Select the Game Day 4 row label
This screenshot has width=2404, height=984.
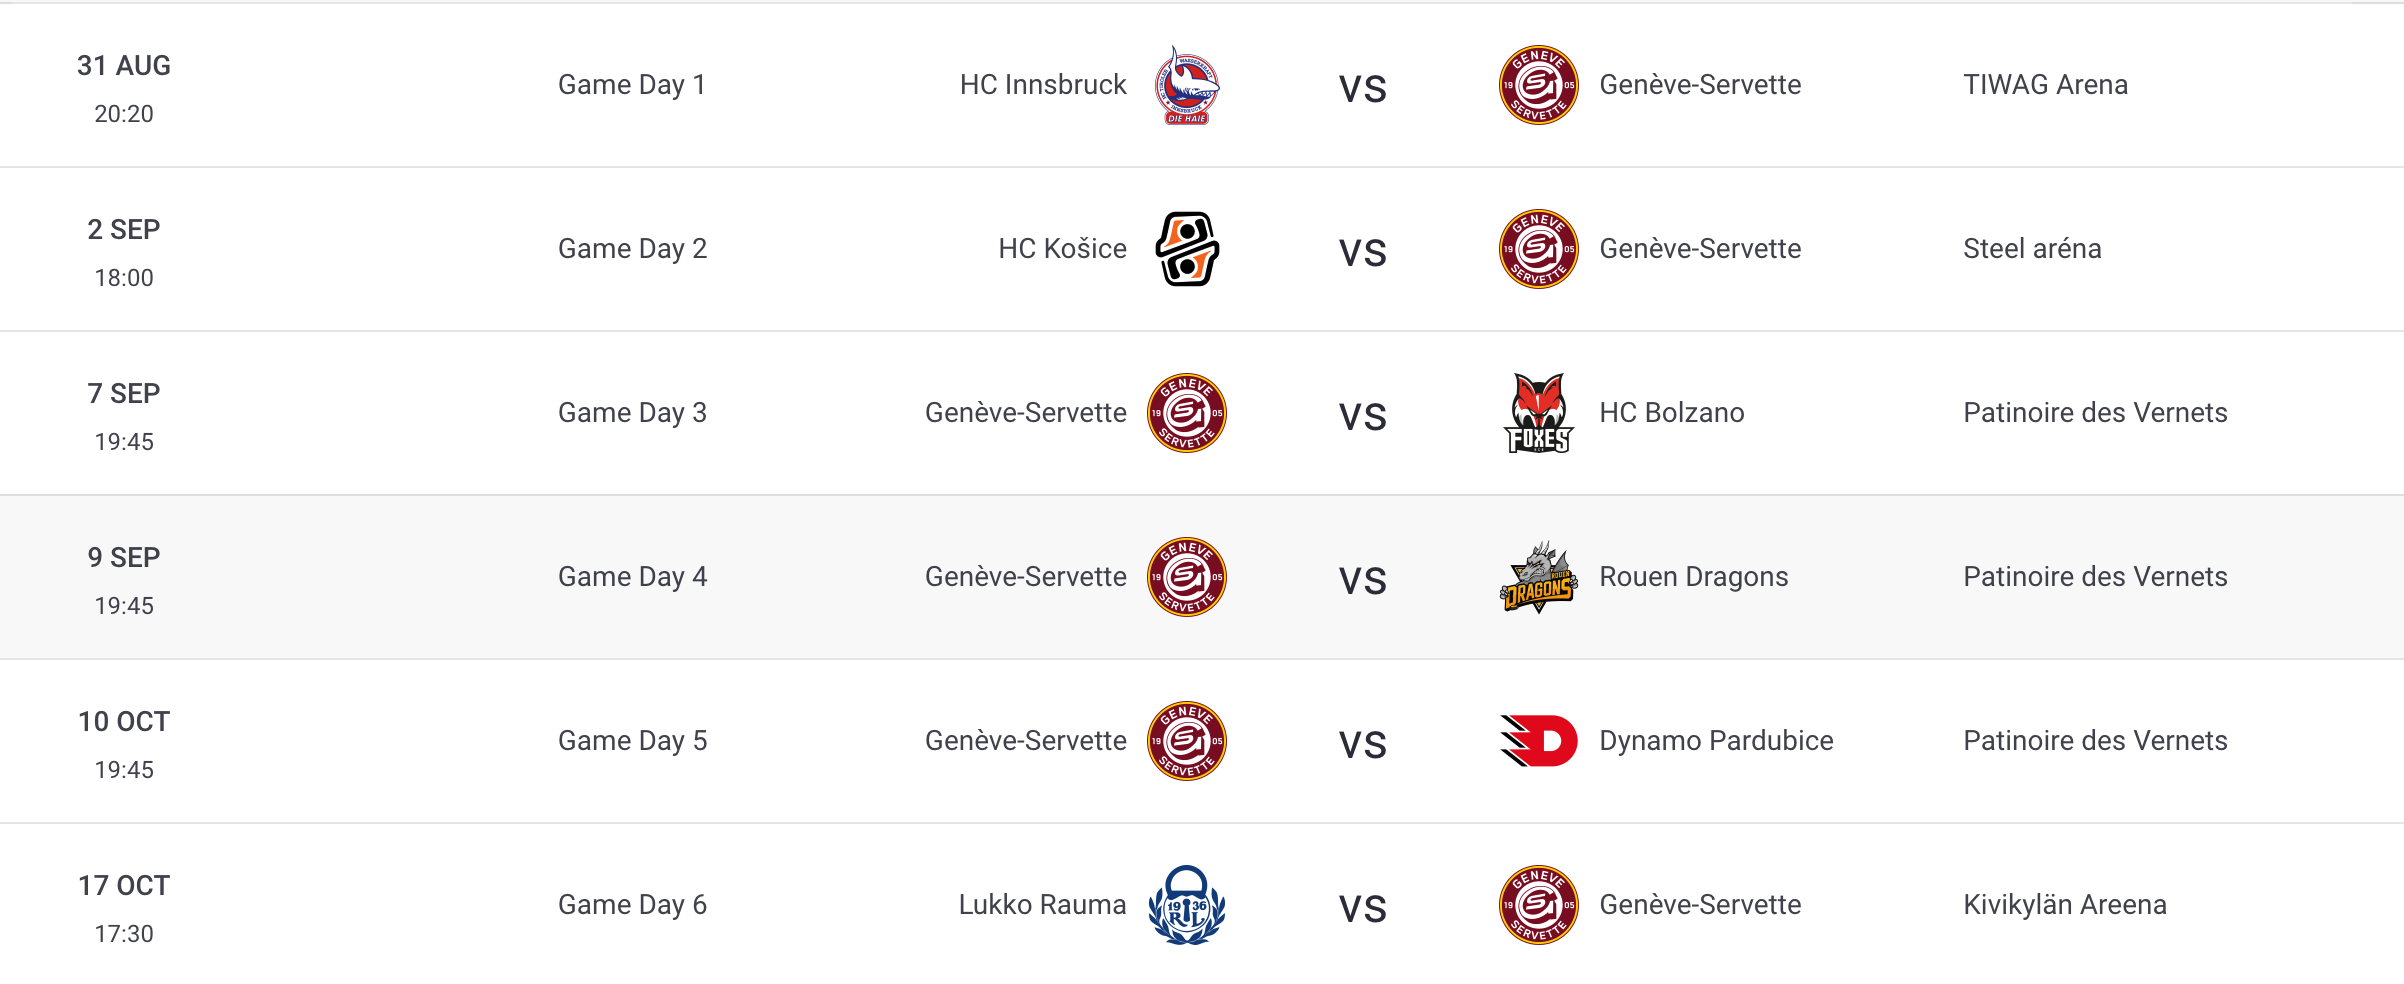pyautogui.click(x=632, y=577)
